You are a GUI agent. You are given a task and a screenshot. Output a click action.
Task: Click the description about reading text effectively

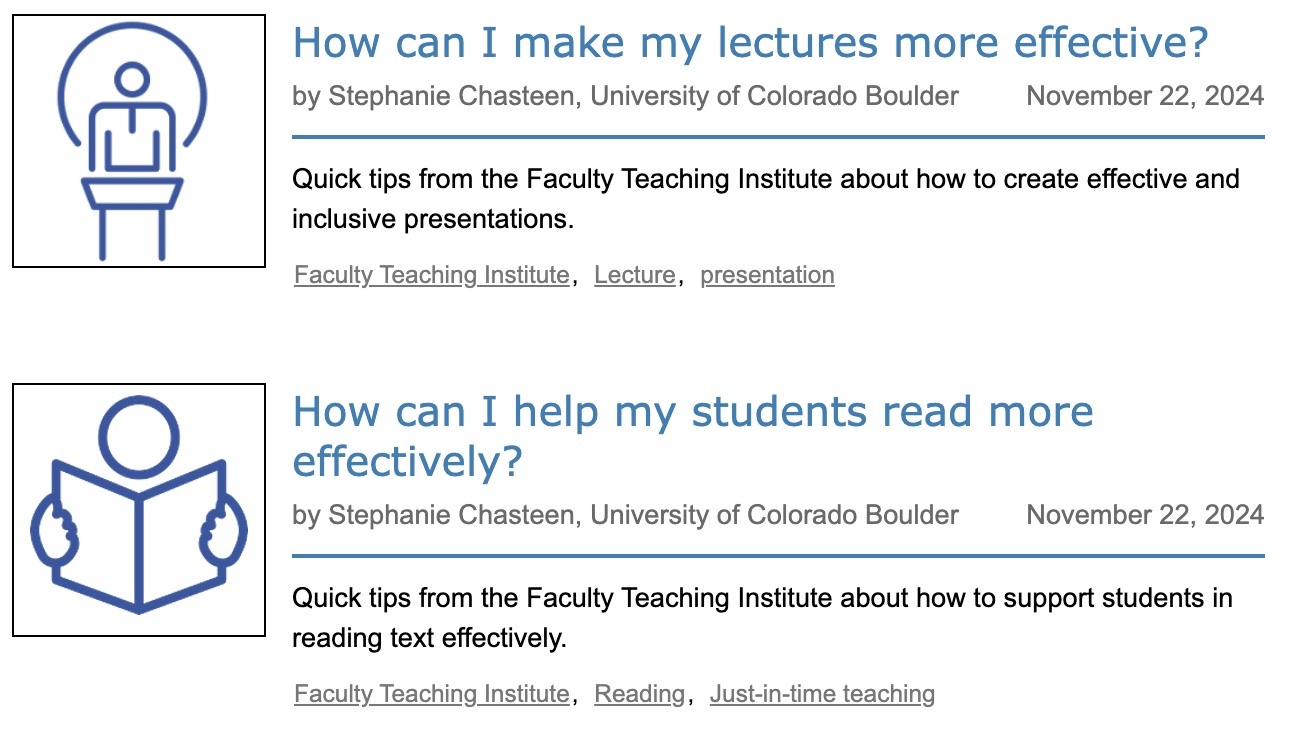click(x=762, y=618)
